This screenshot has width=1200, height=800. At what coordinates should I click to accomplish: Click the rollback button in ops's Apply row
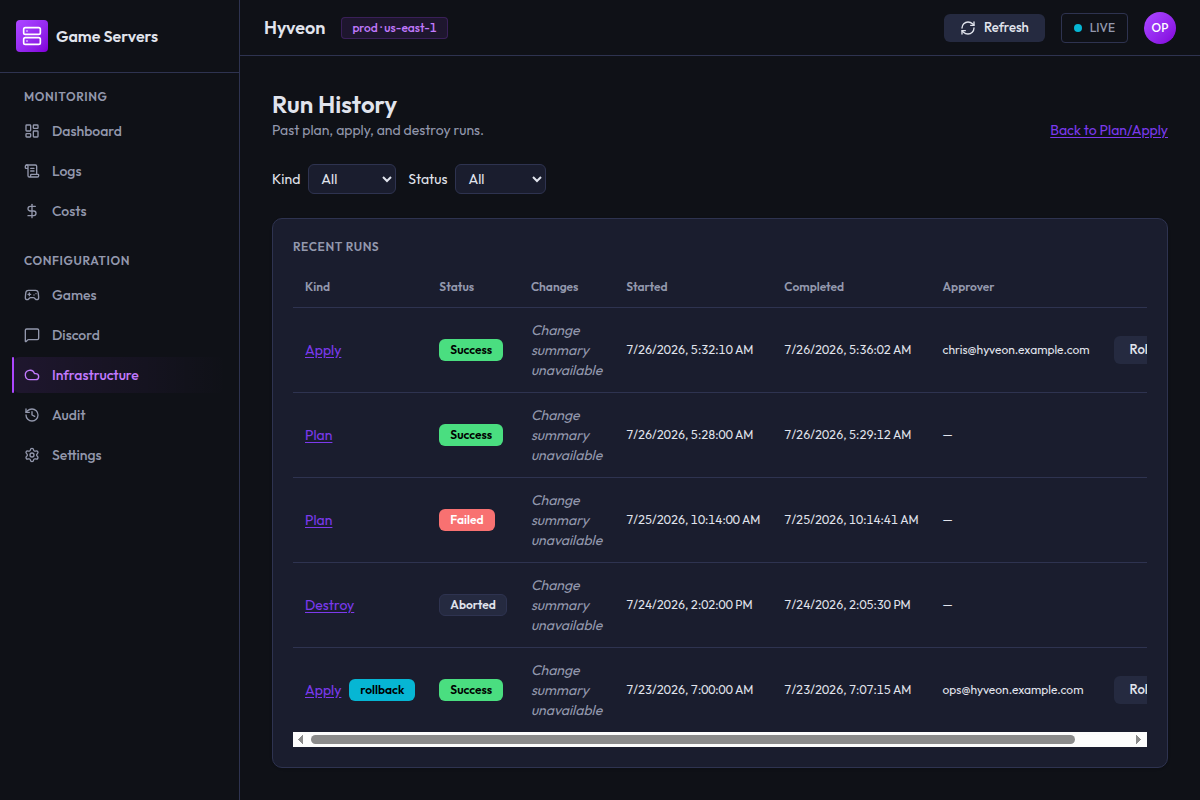point(1131,690)
